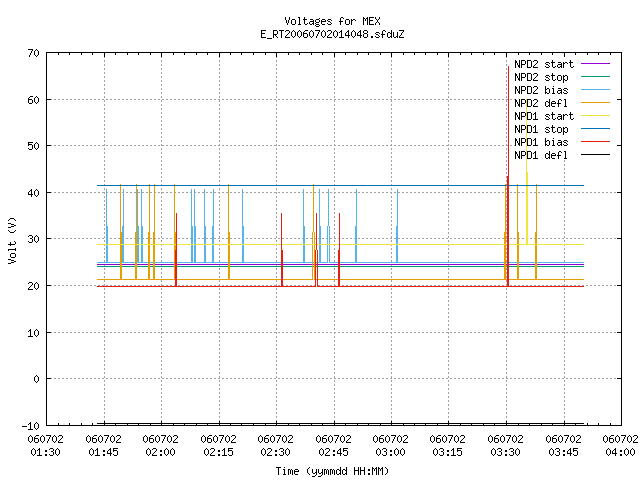The image size is (640, 480).
Task: Click the x-axis tick label 060702 01:30
Action: (45, 445)
